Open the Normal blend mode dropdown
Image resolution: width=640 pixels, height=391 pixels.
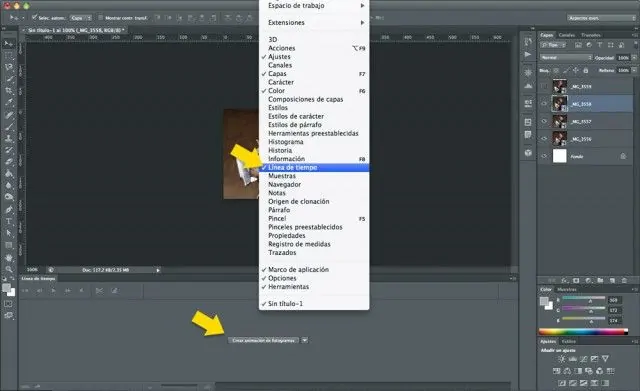click(566, 58)
